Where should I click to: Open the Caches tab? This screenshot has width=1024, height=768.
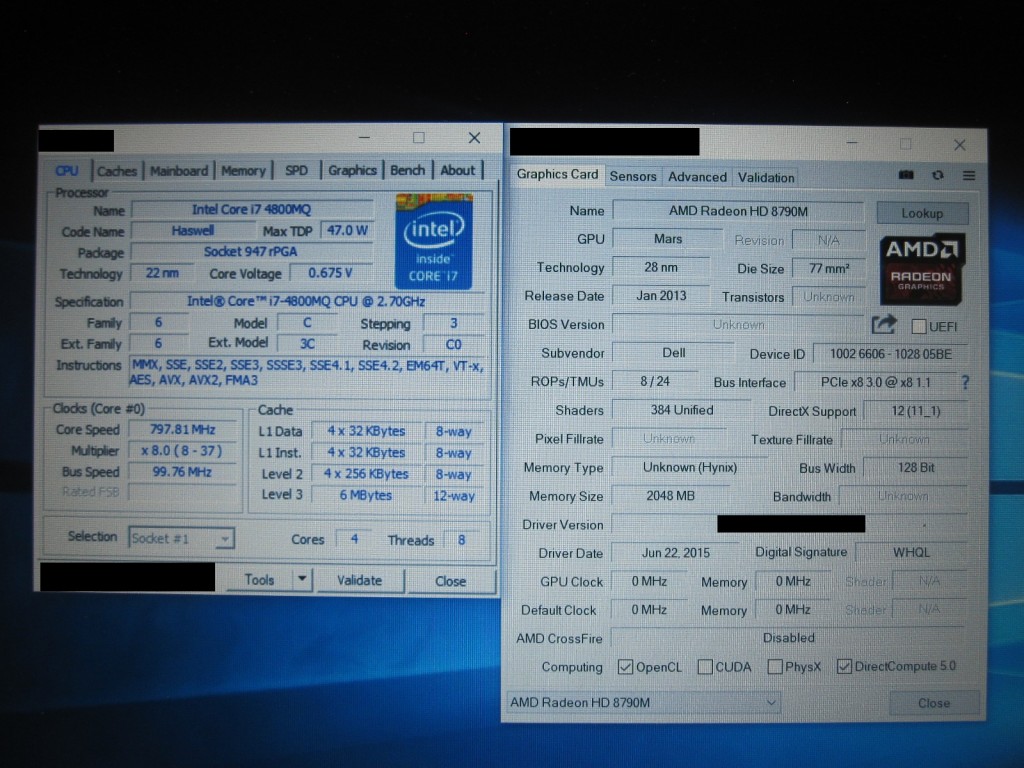pos(117,171)
